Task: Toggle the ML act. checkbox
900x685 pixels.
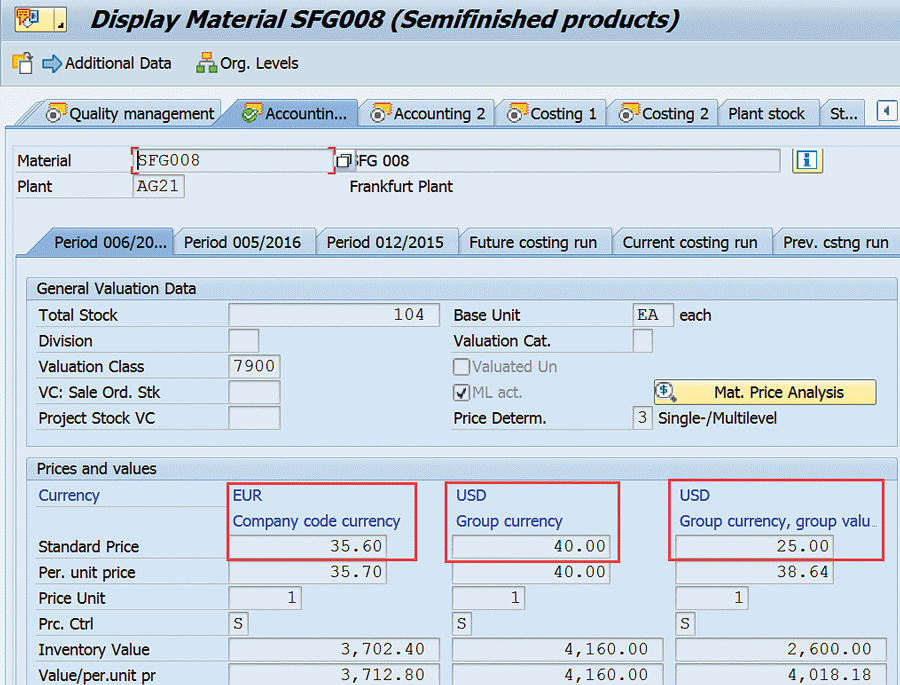Action: point(461,393)
